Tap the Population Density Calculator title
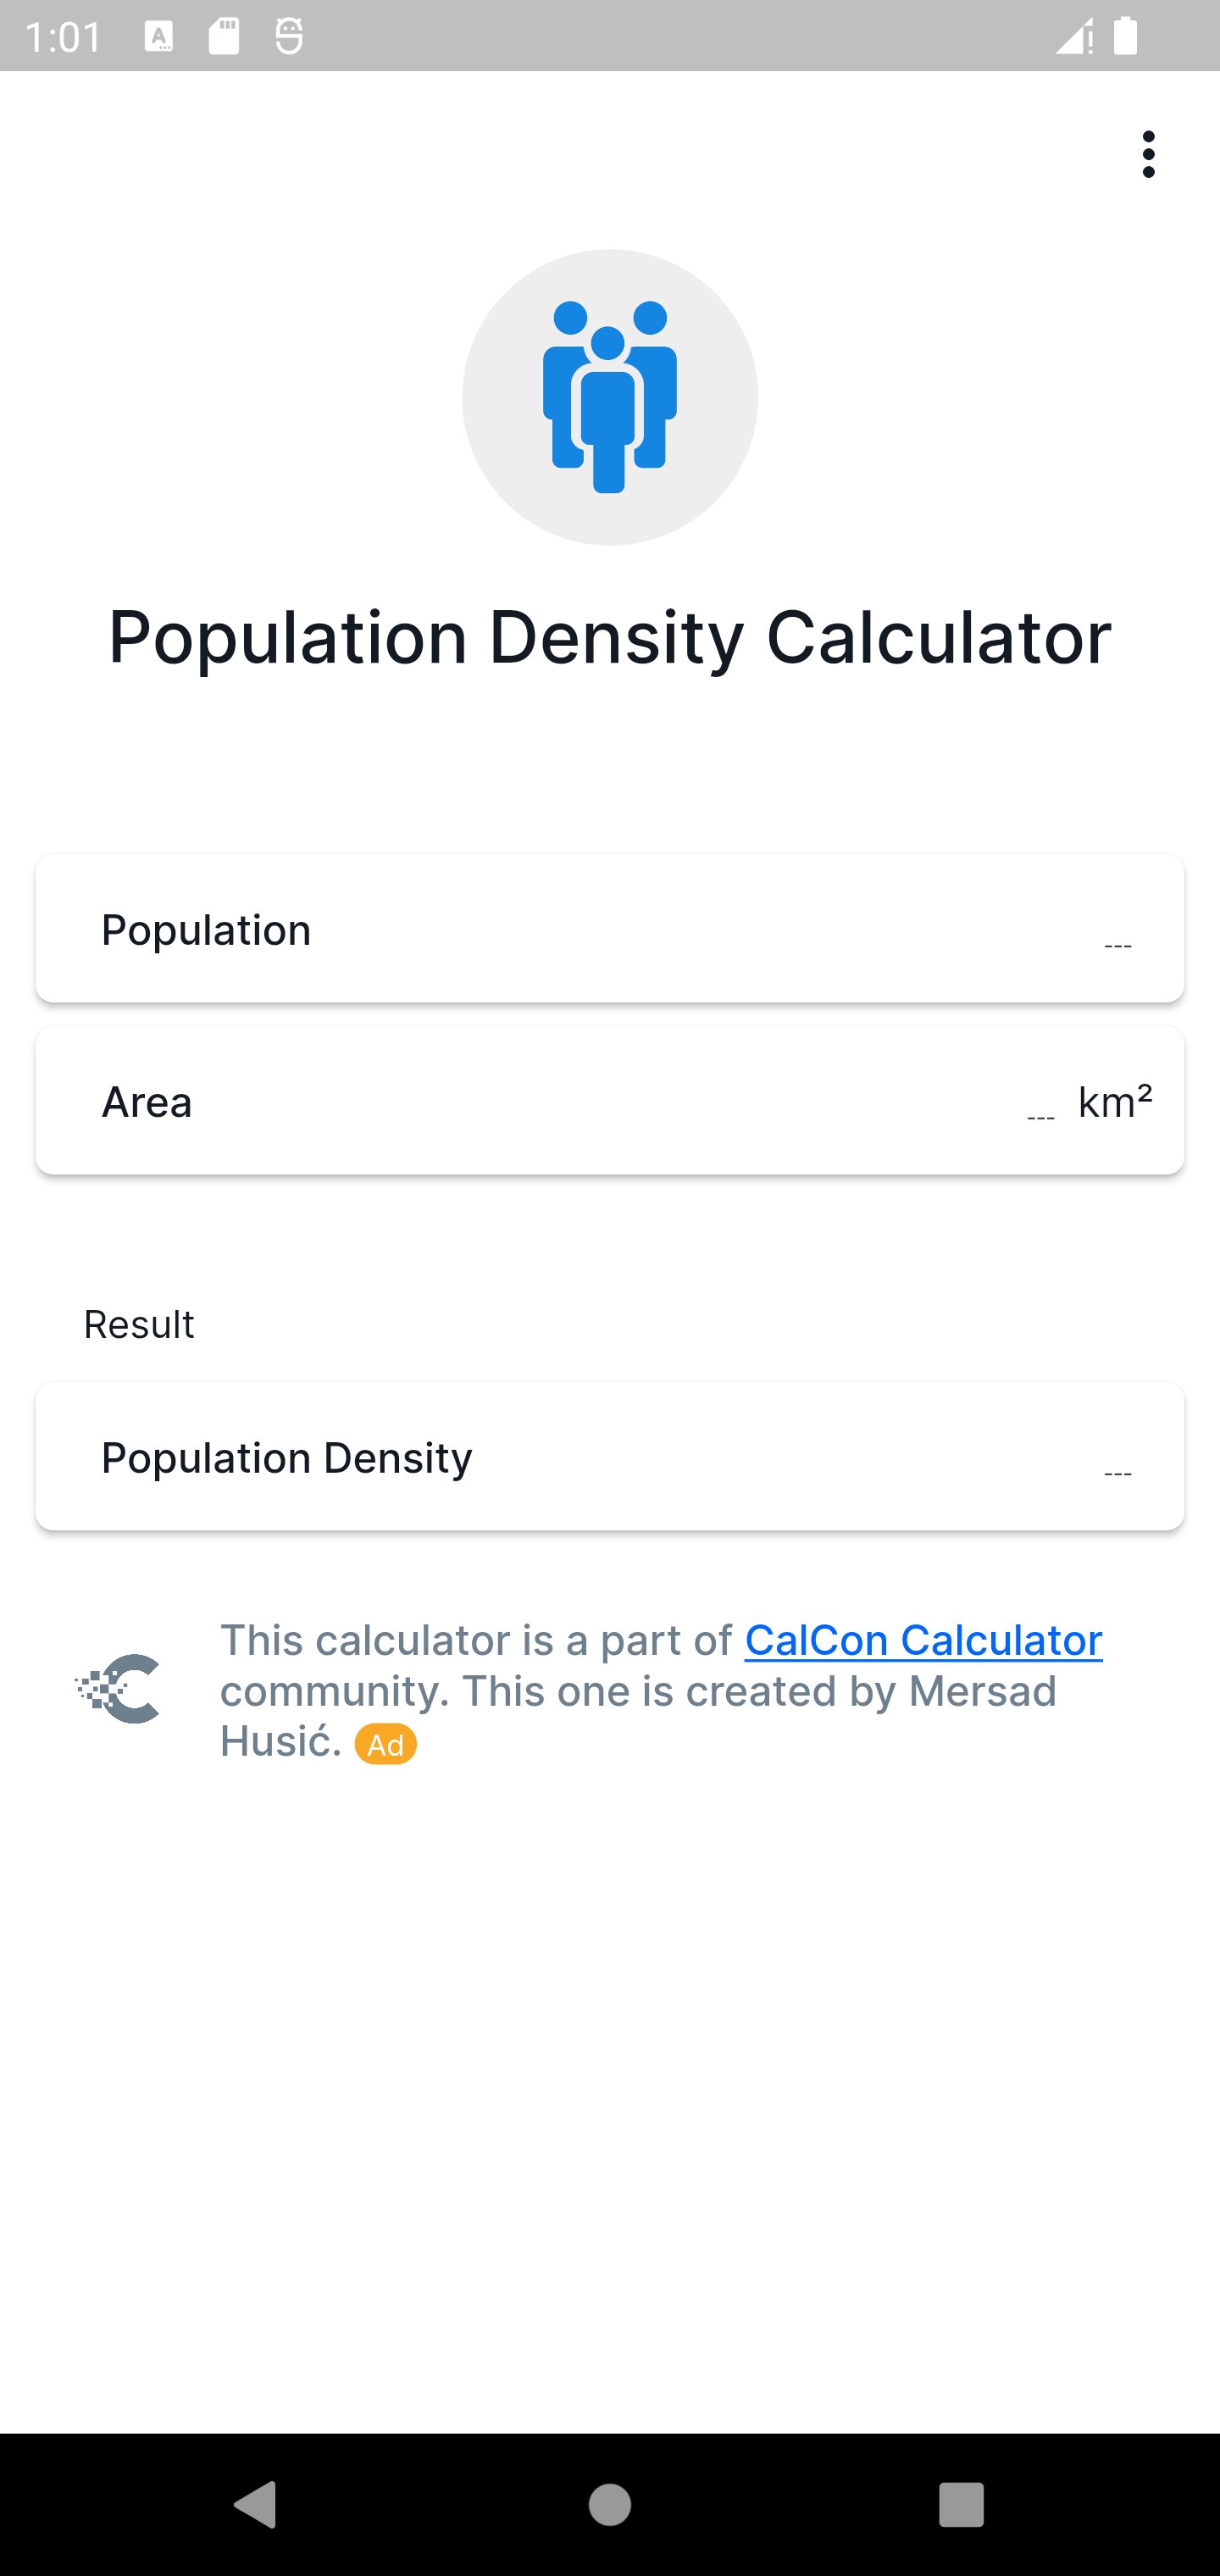The width and height of the screenshot is (1220, 2576). [609, 638]
